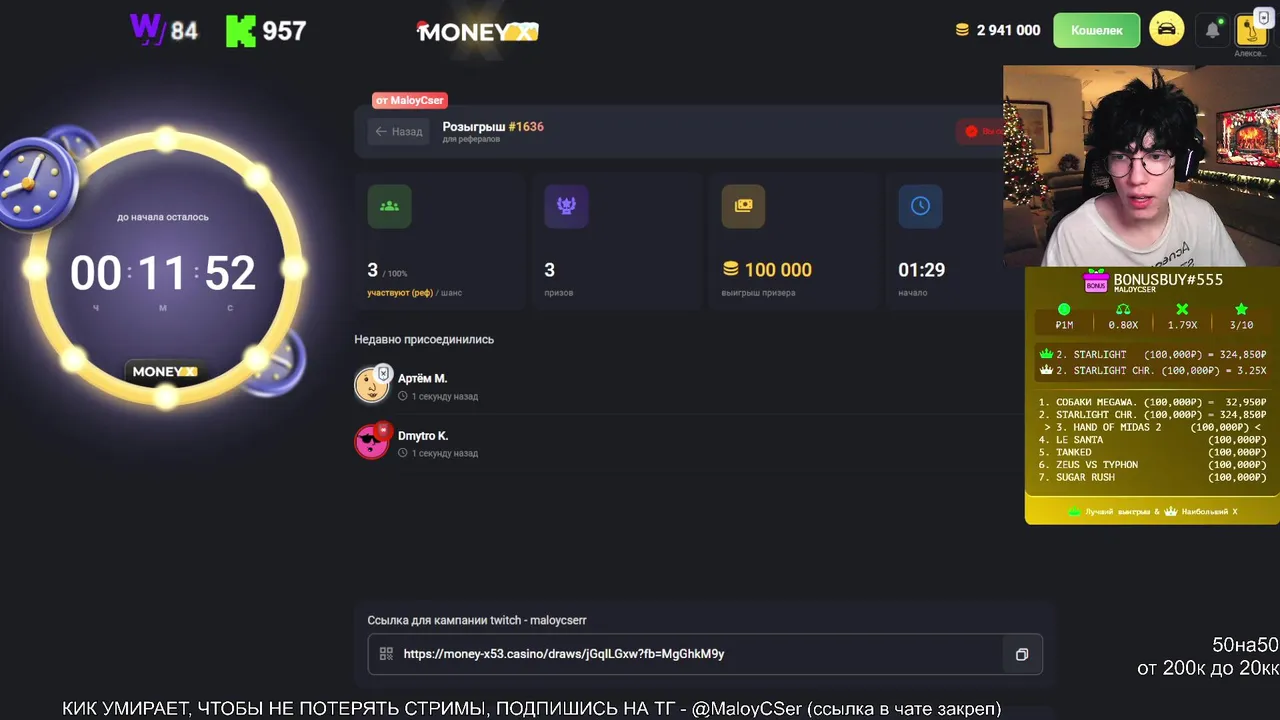Click the coin balance 2 941 000
The width and height of the screenshot is (1280, 720).
pos(998,30)
